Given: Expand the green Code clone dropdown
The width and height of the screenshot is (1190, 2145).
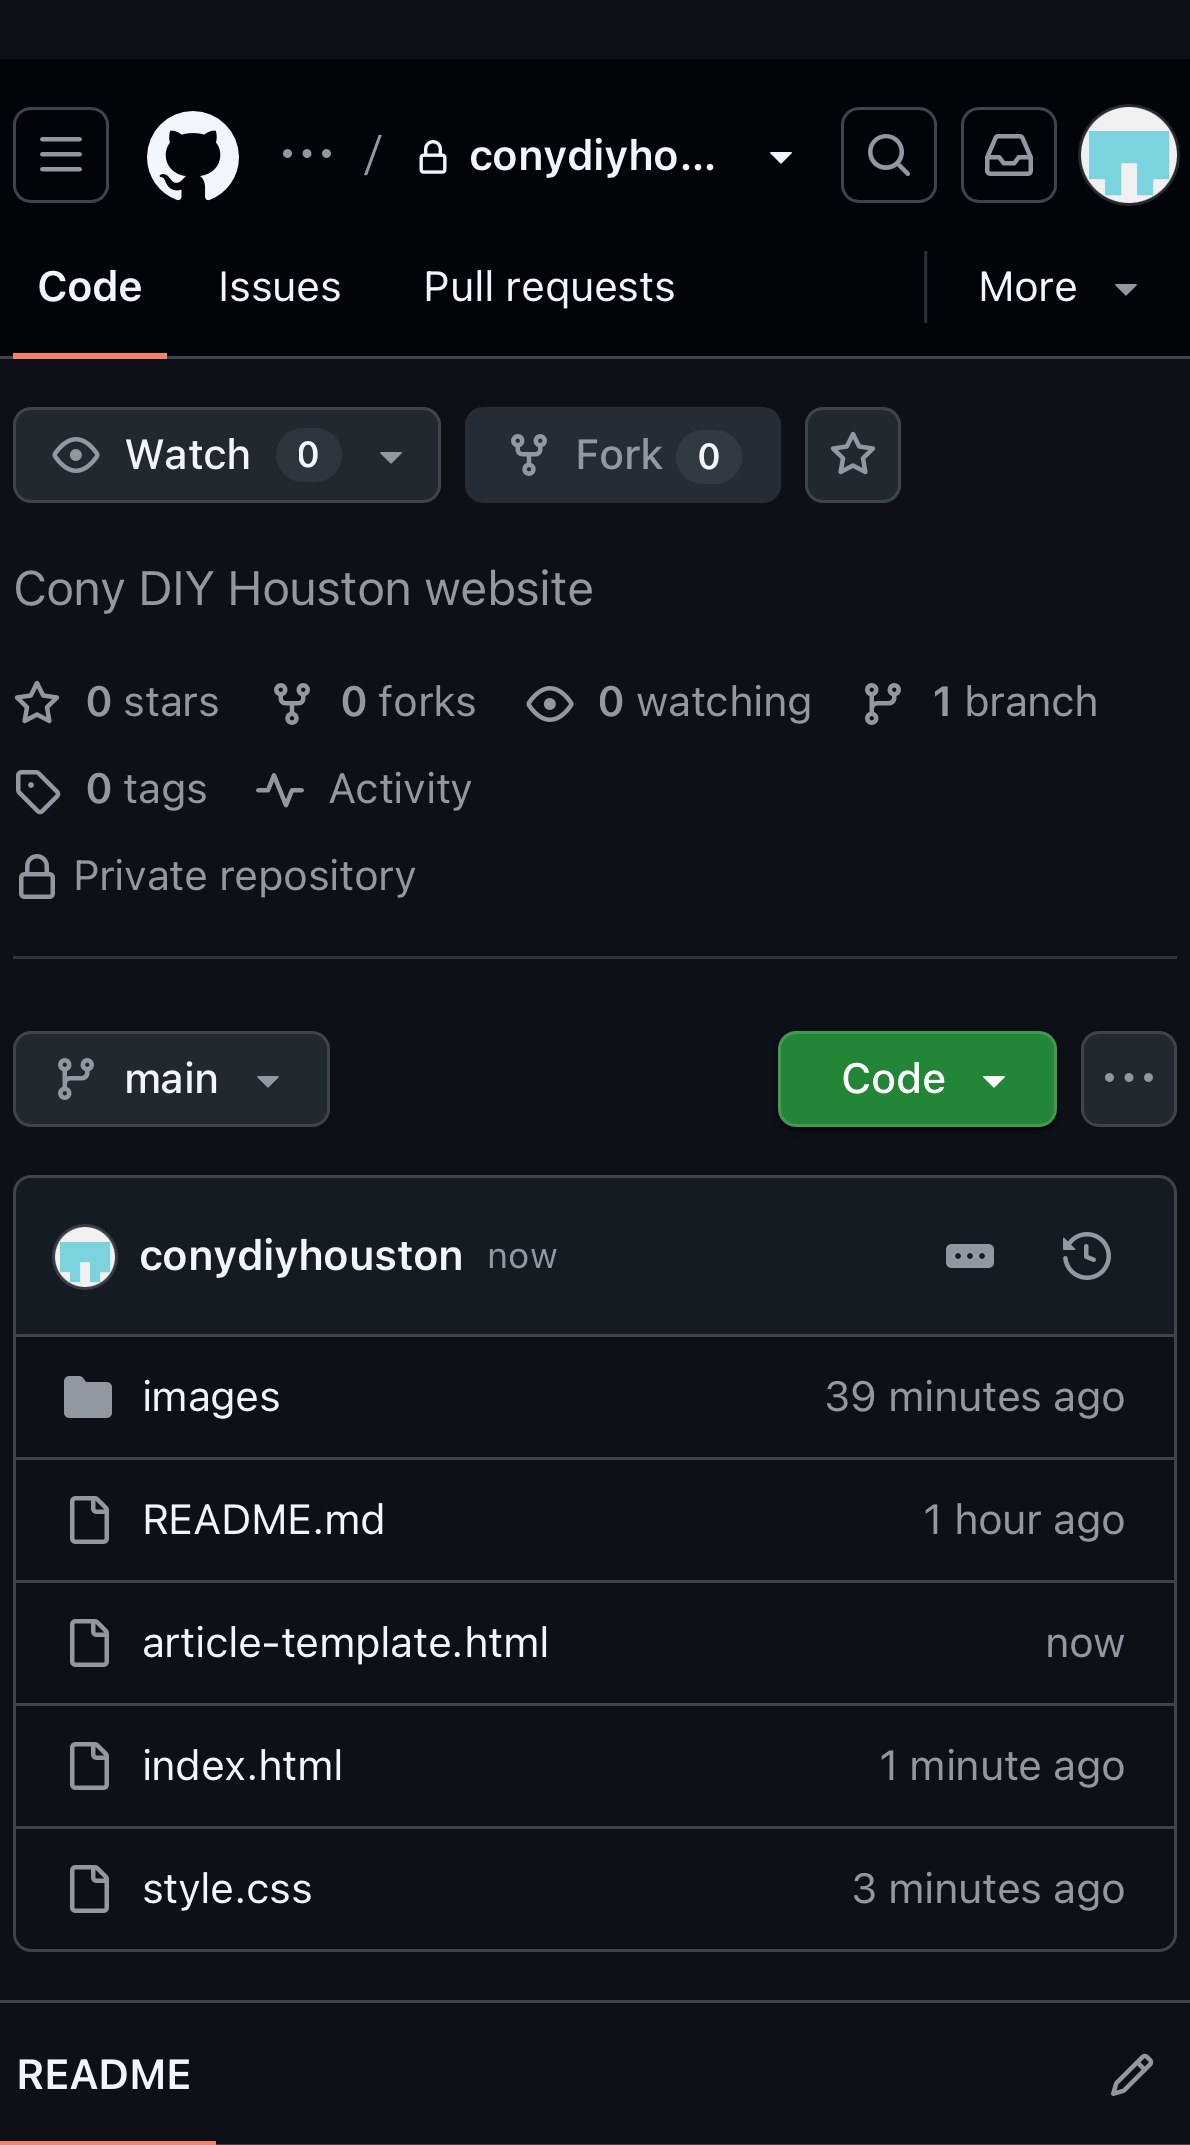Looking at the screenshot, I should (917, 1079).
